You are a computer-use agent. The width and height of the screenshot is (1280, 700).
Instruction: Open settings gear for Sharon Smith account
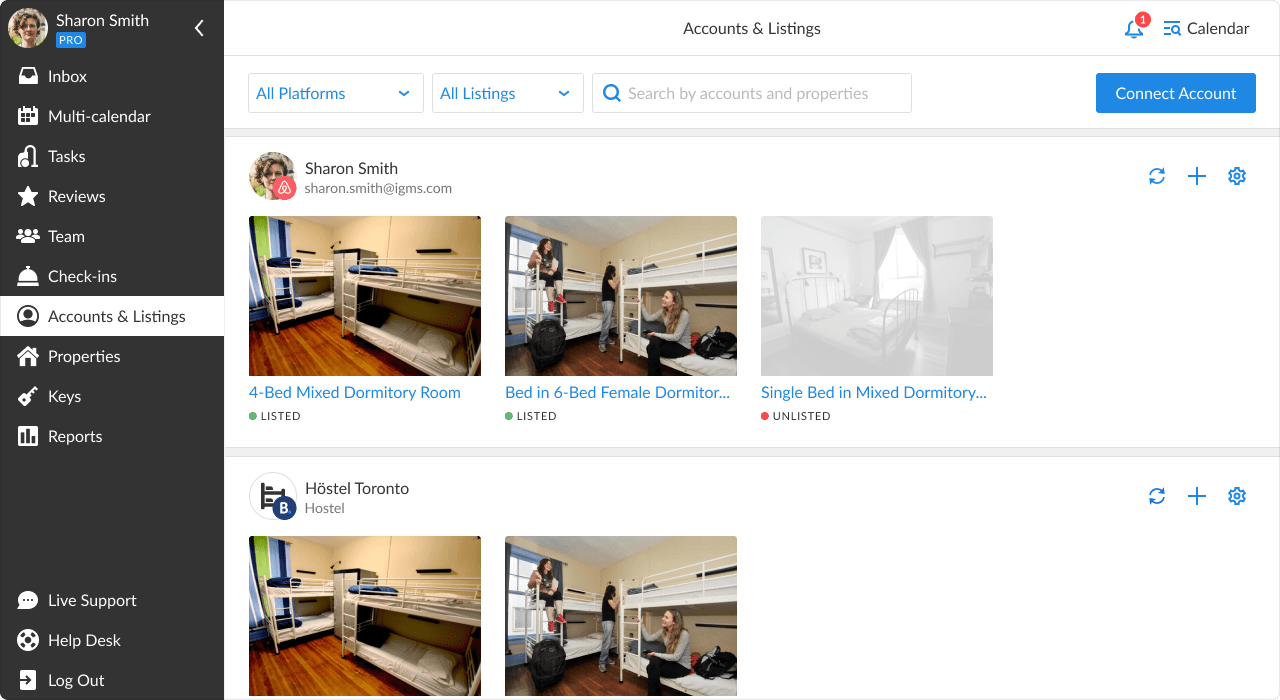click(1237, 177)
